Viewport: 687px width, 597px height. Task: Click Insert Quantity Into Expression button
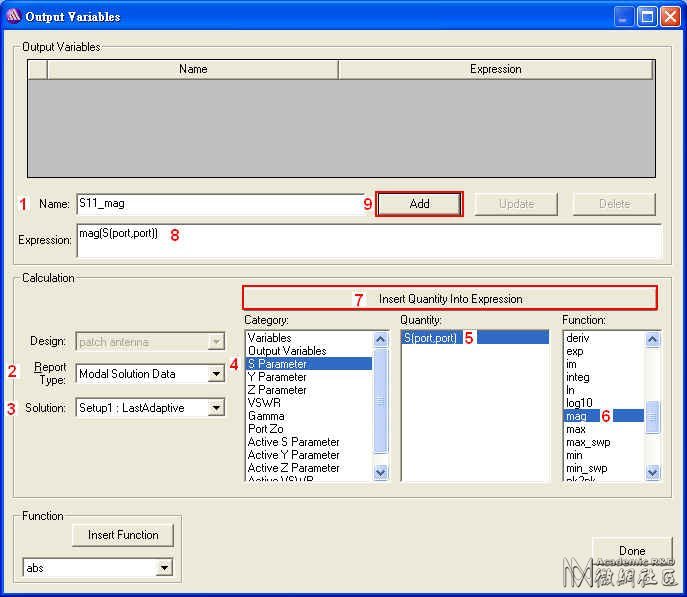(450, 298)
